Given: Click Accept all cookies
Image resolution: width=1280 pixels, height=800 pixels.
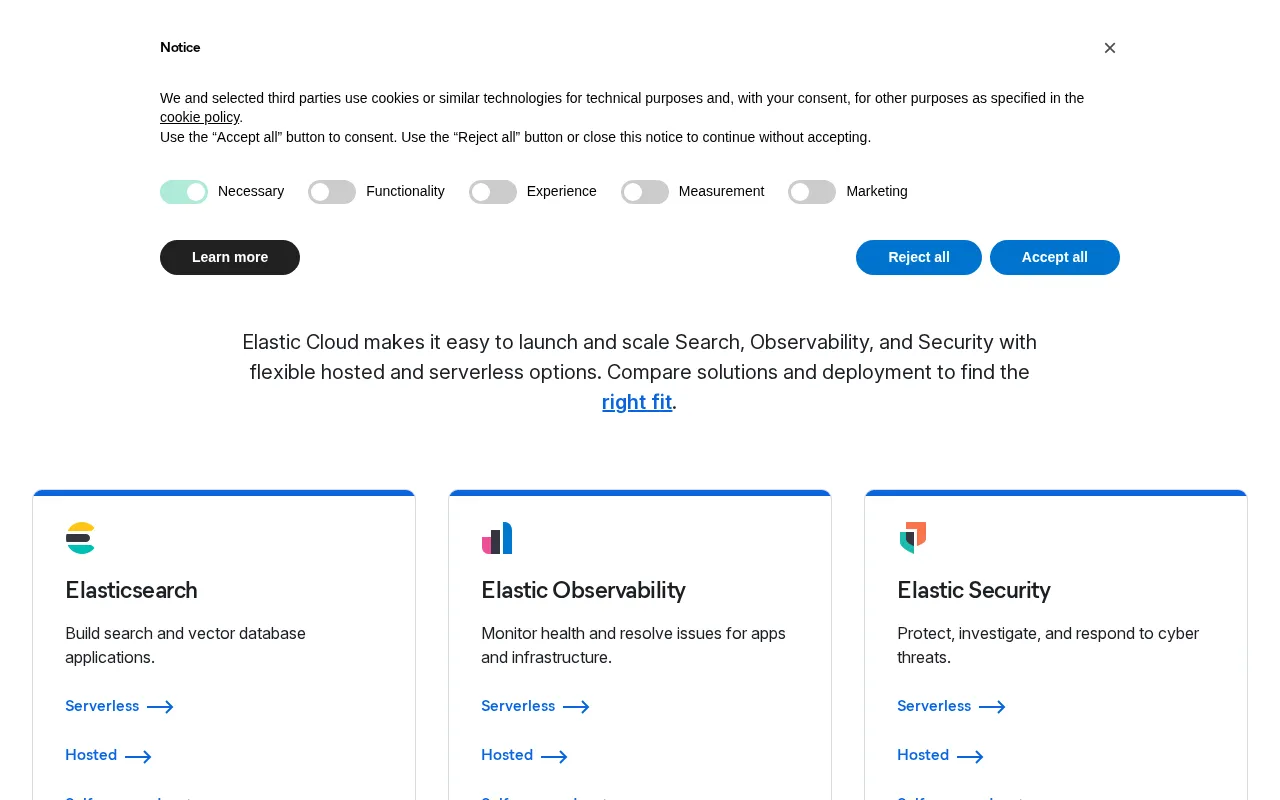Looking at the screenshot, I should click(x=1055, y=257).
